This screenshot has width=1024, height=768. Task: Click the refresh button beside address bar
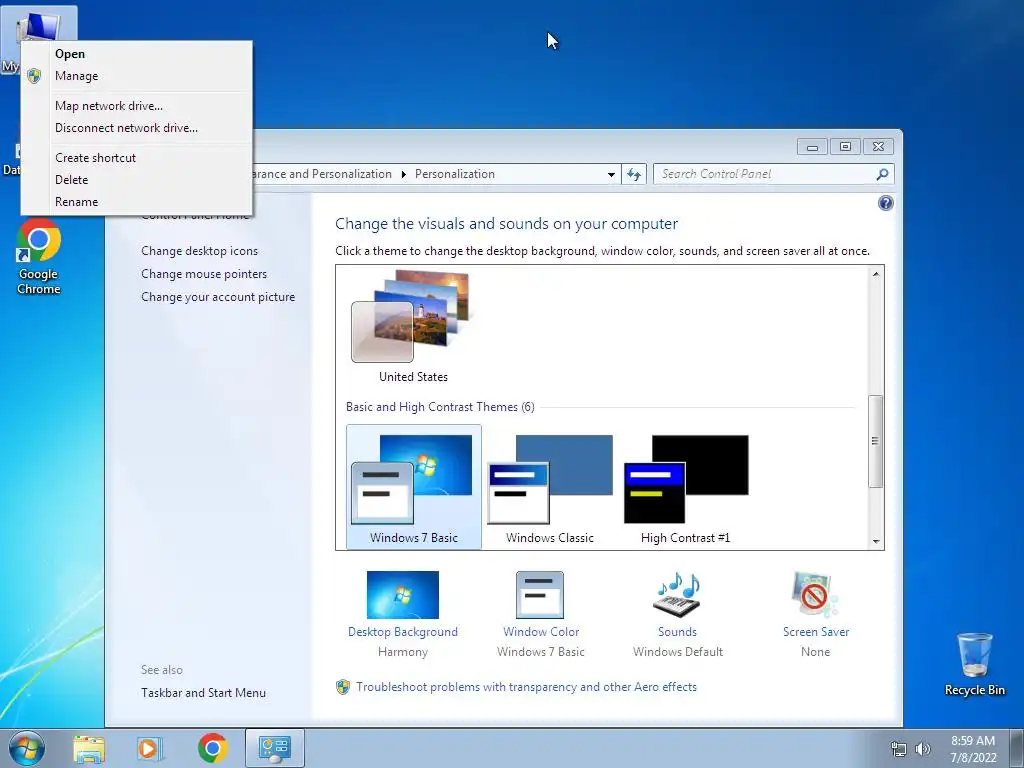[633, 174]
